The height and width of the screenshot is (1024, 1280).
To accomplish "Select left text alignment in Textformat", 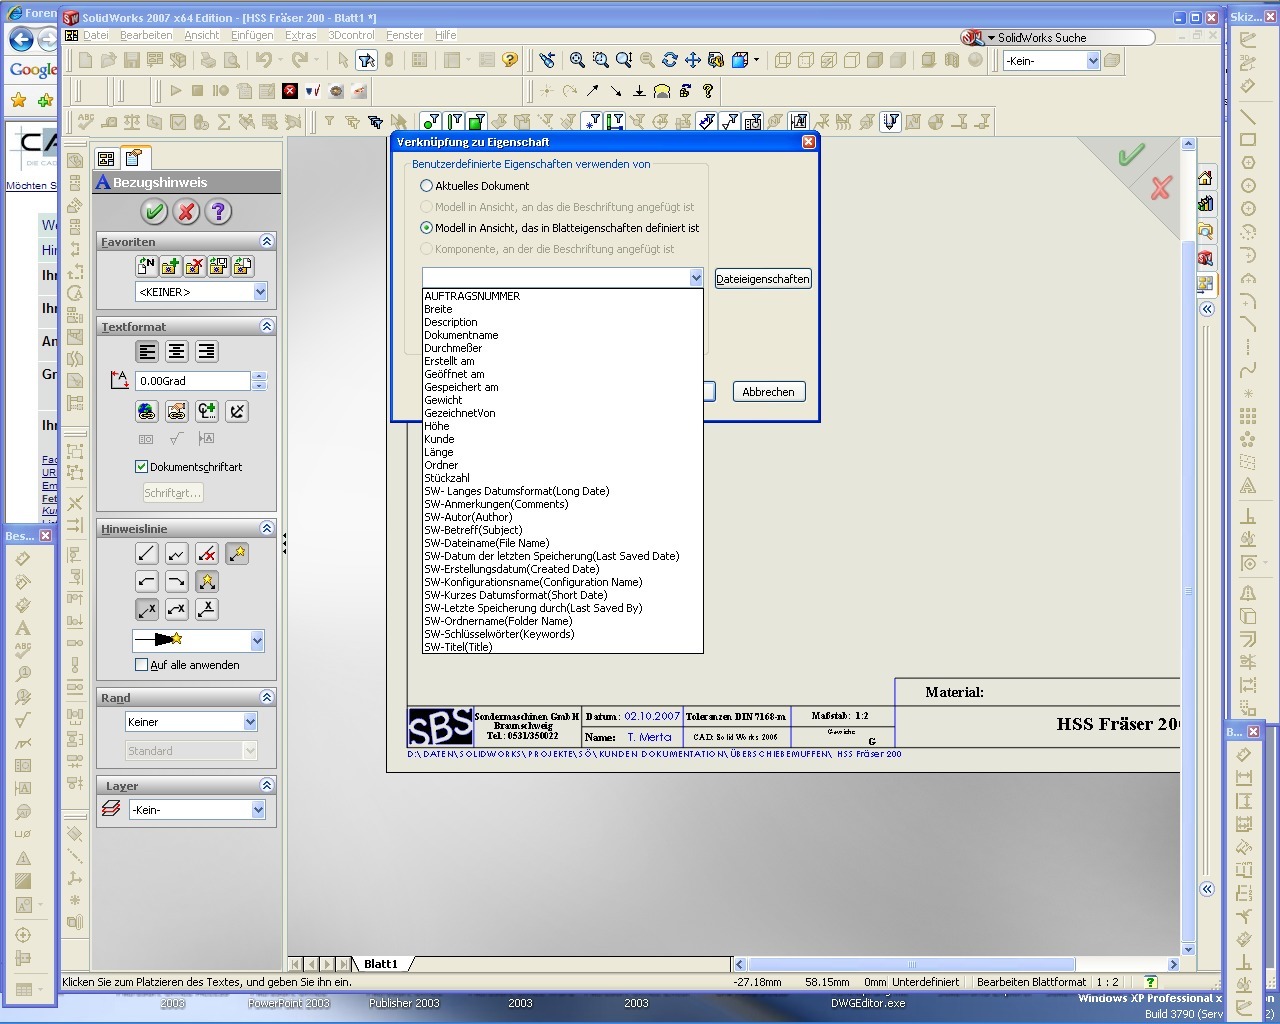I will (x=147, y=351).
